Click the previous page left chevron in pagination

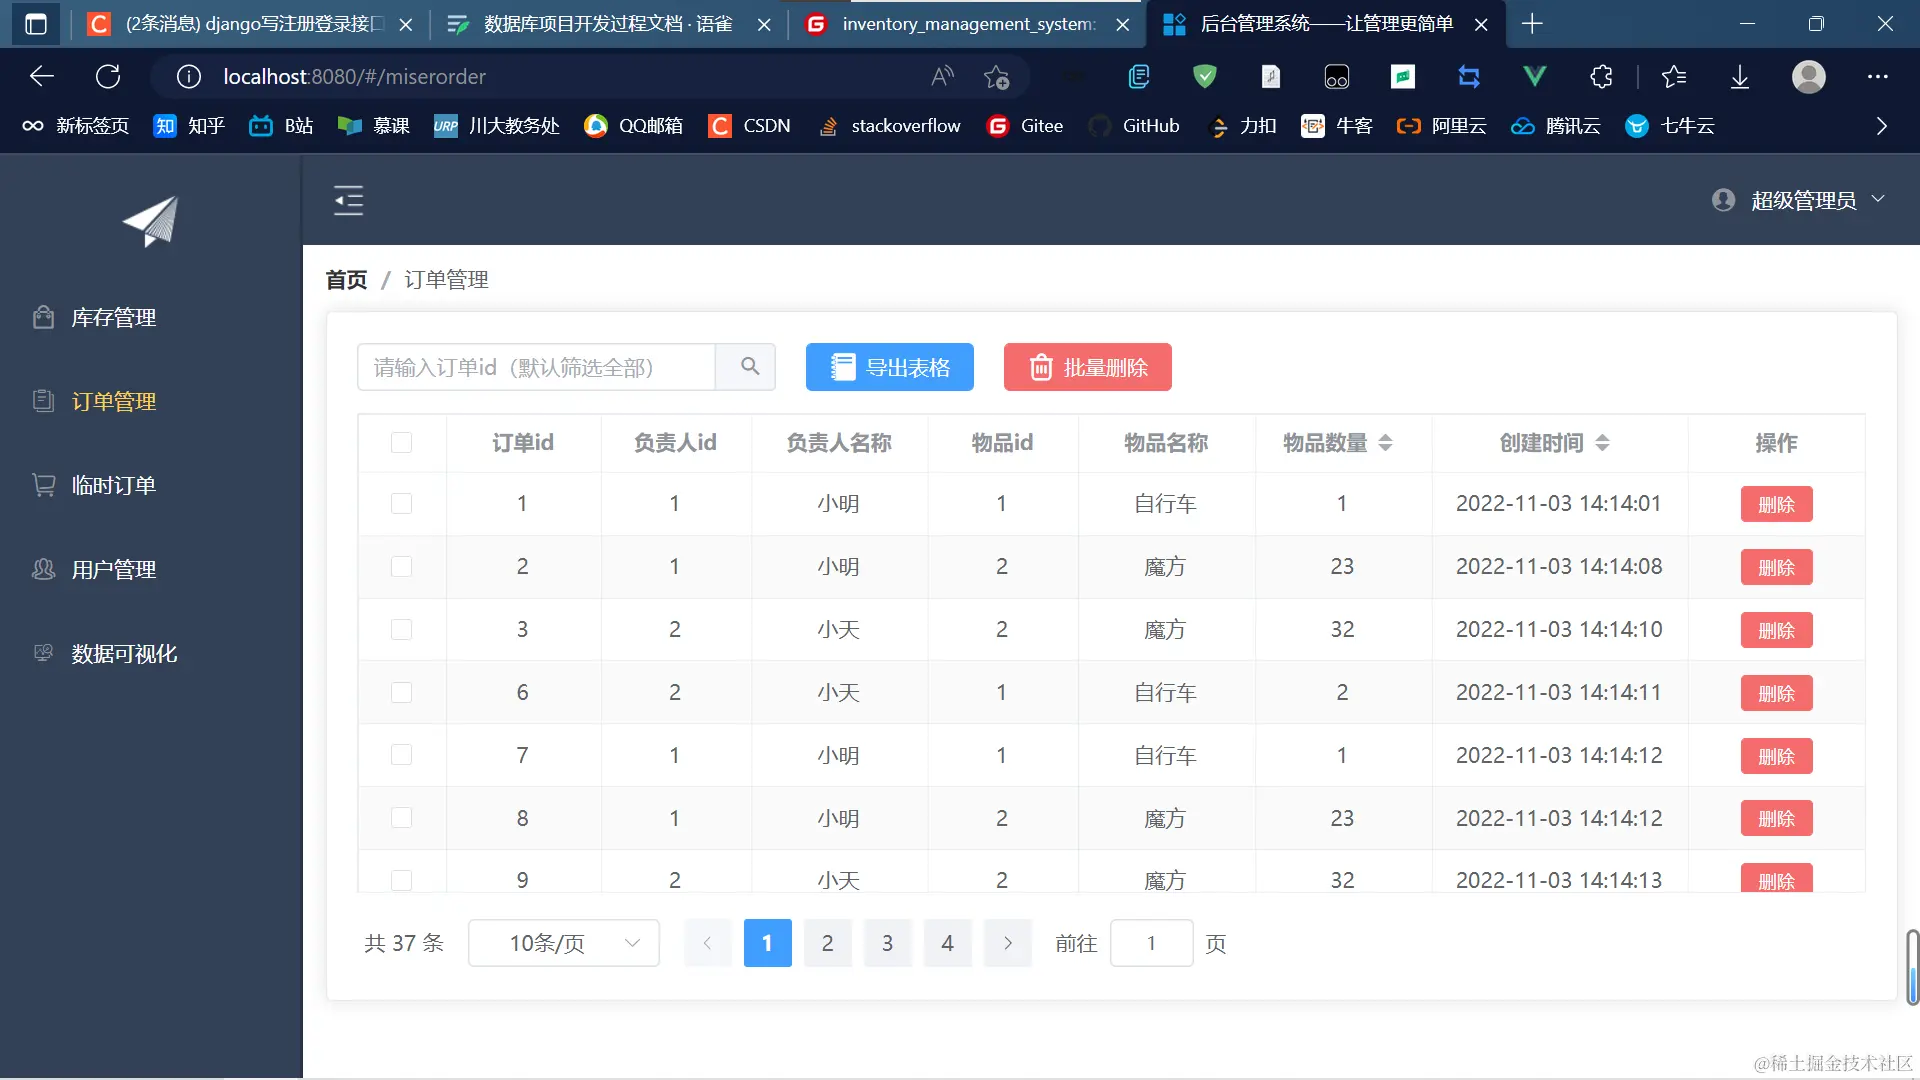[708, 943]
